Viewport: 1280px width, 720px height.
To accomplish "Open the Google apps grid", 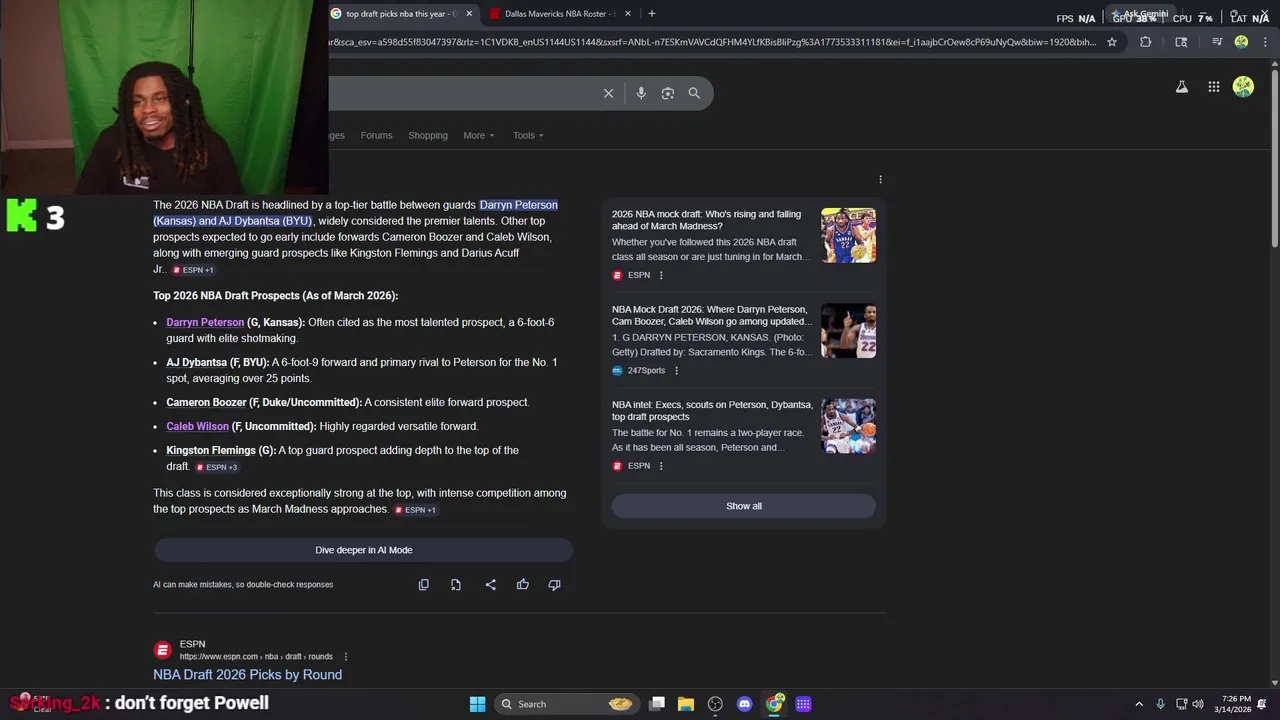I will tap(1214, 87).
